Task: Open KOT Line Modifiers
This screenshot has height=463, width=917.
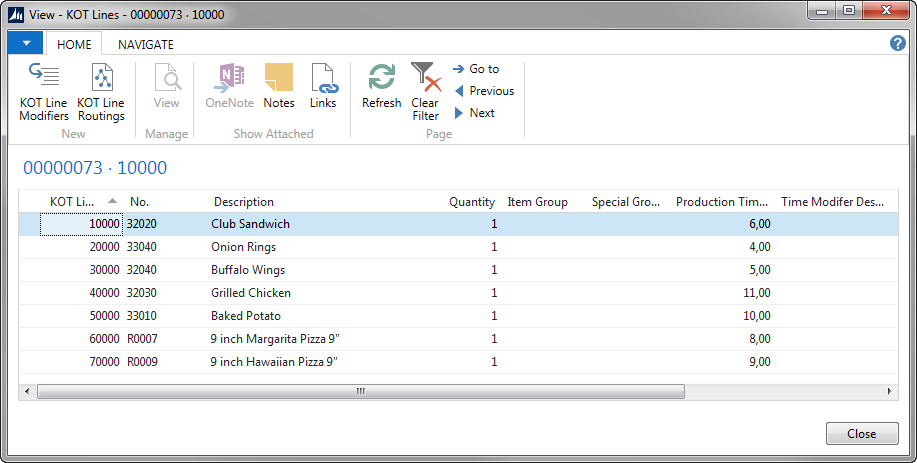Action: click(x=44, y=91)
